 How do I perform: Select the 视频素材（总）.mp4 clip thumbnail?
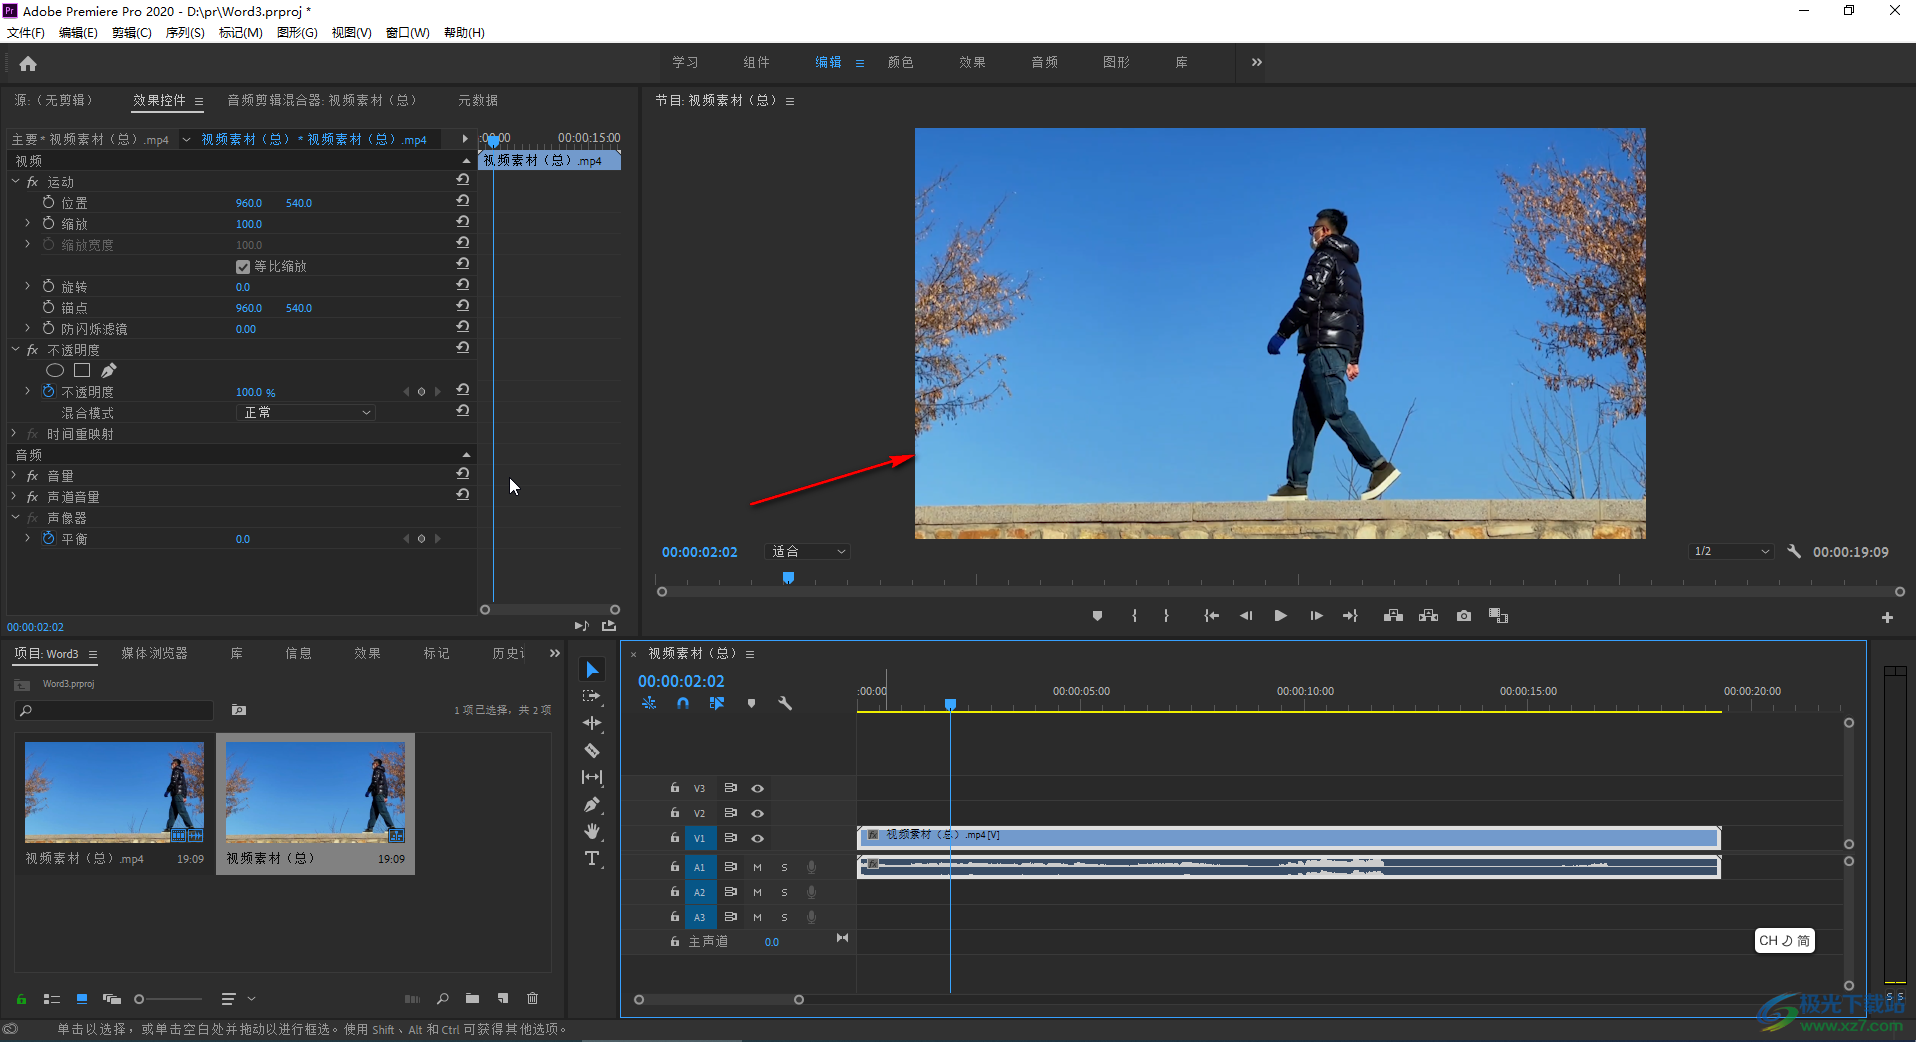click(114, 792)
